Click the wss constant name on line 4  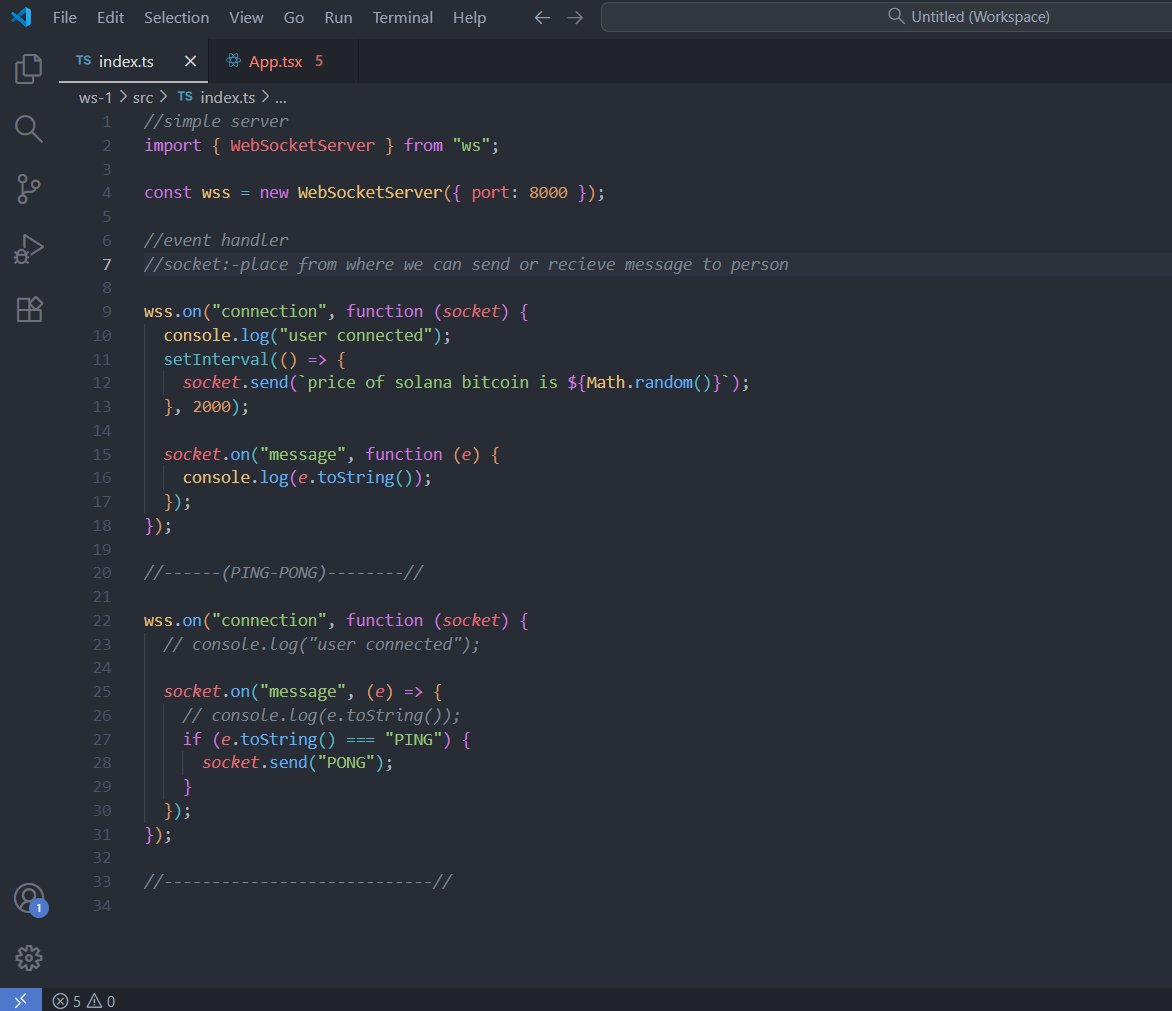[x=216, y=193]
